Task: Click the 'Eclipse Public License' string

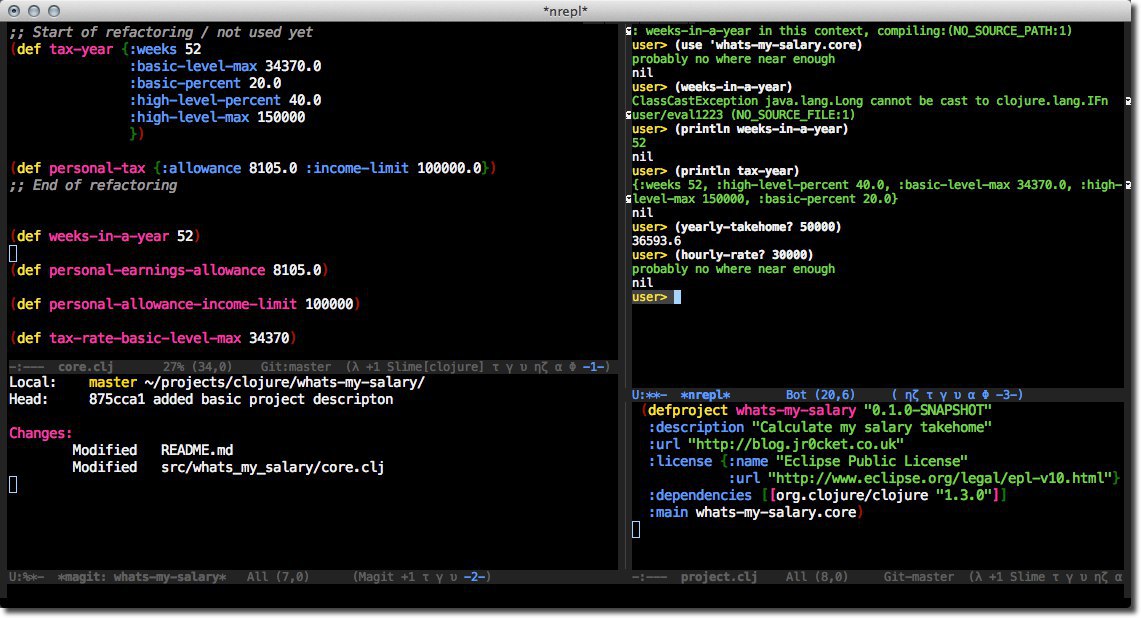Action: [872, 461]
